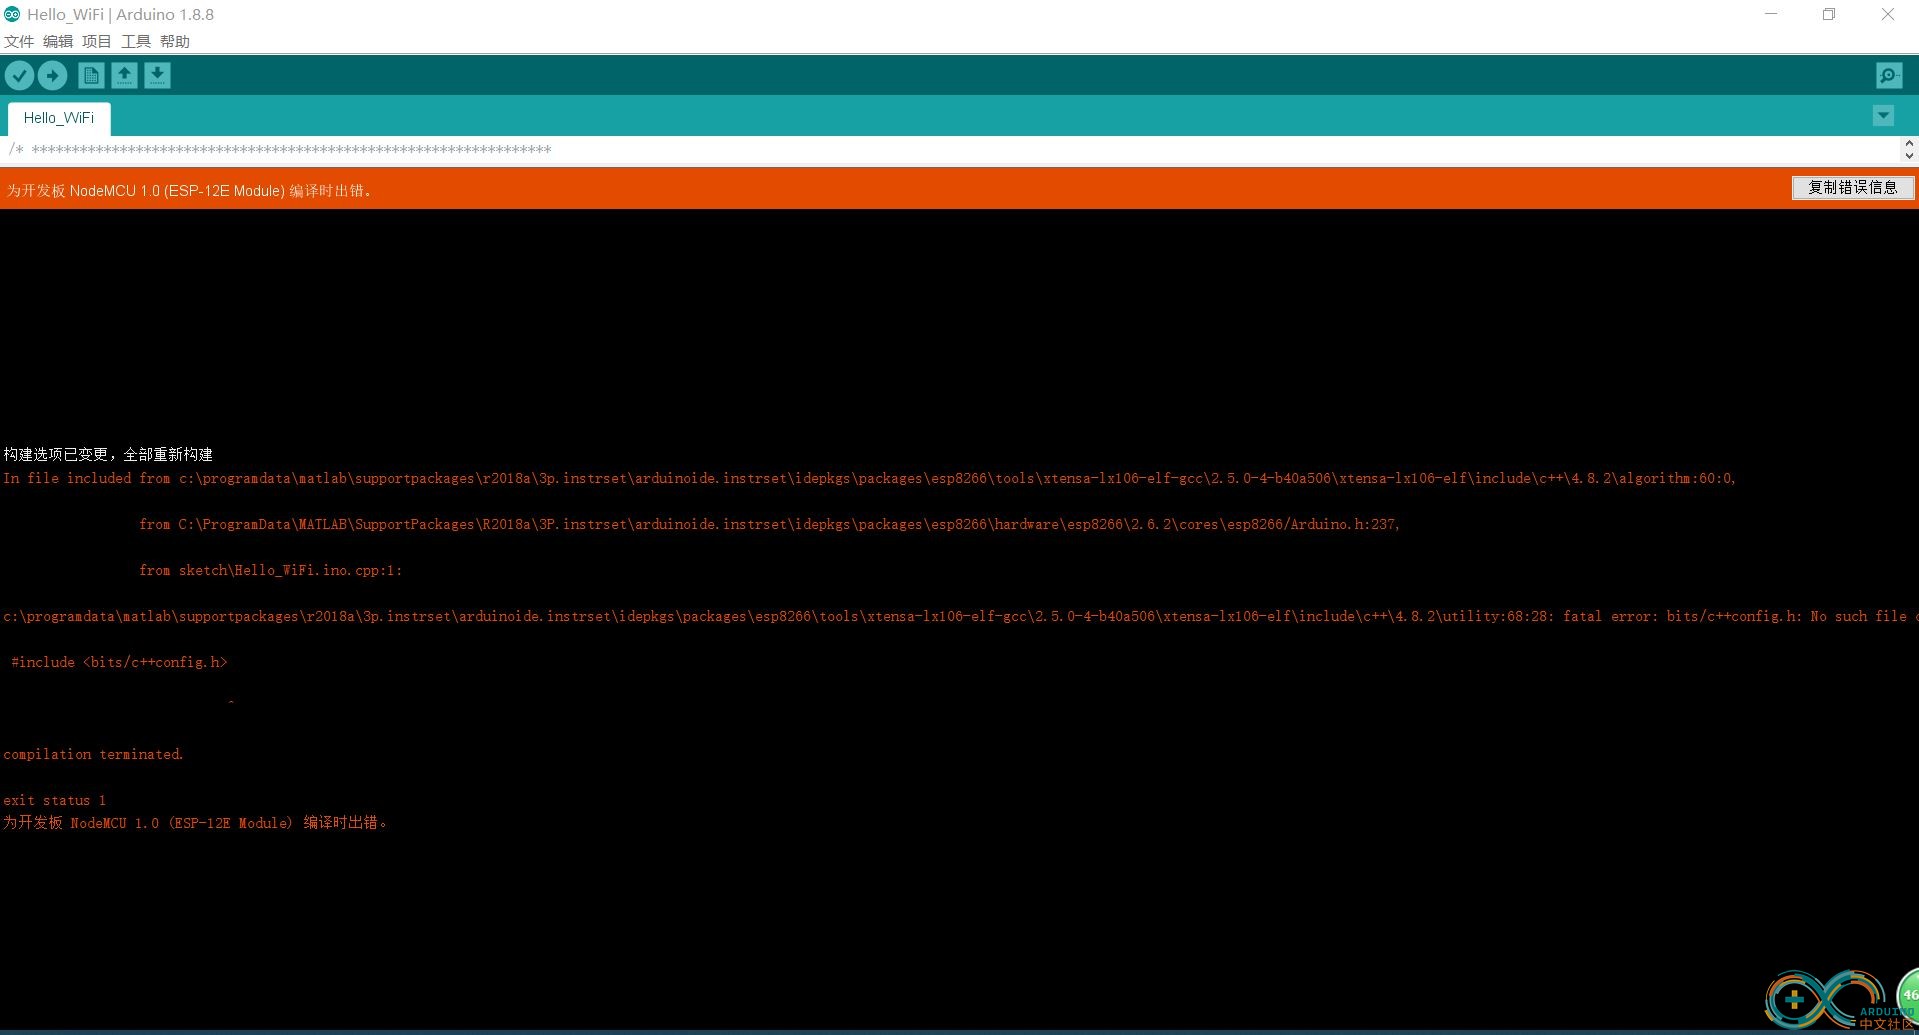1919x1035 pixels.
Task: Click the '构建选项已变更，全部重新构建' console line
Action: click(x=108, y=454)
